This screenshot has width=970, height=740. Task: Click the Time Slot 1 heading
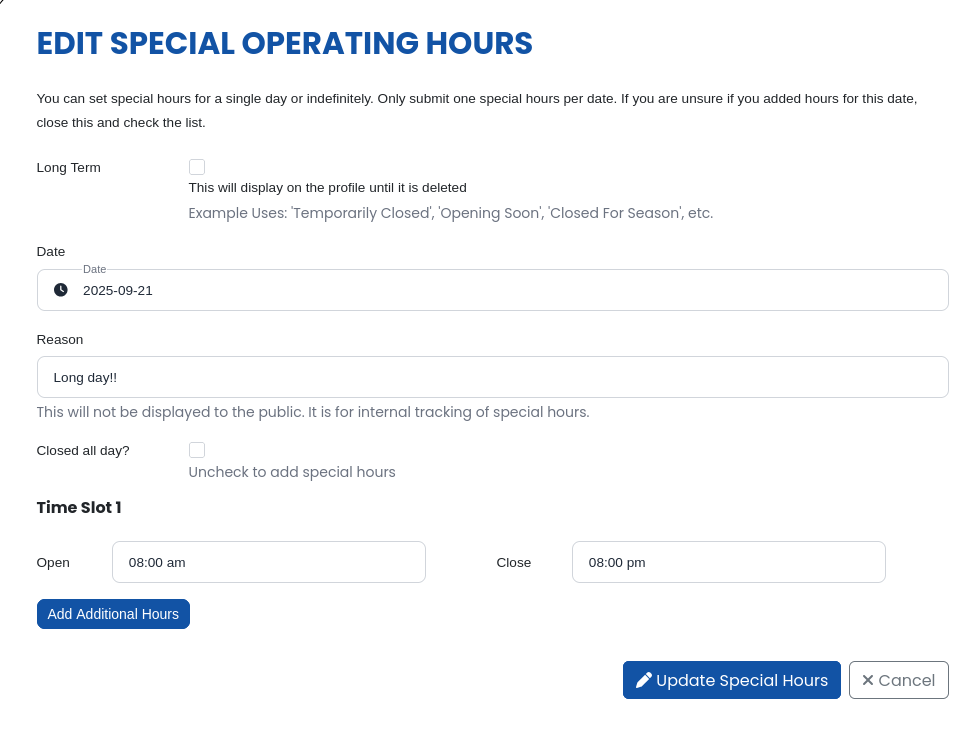79,507
